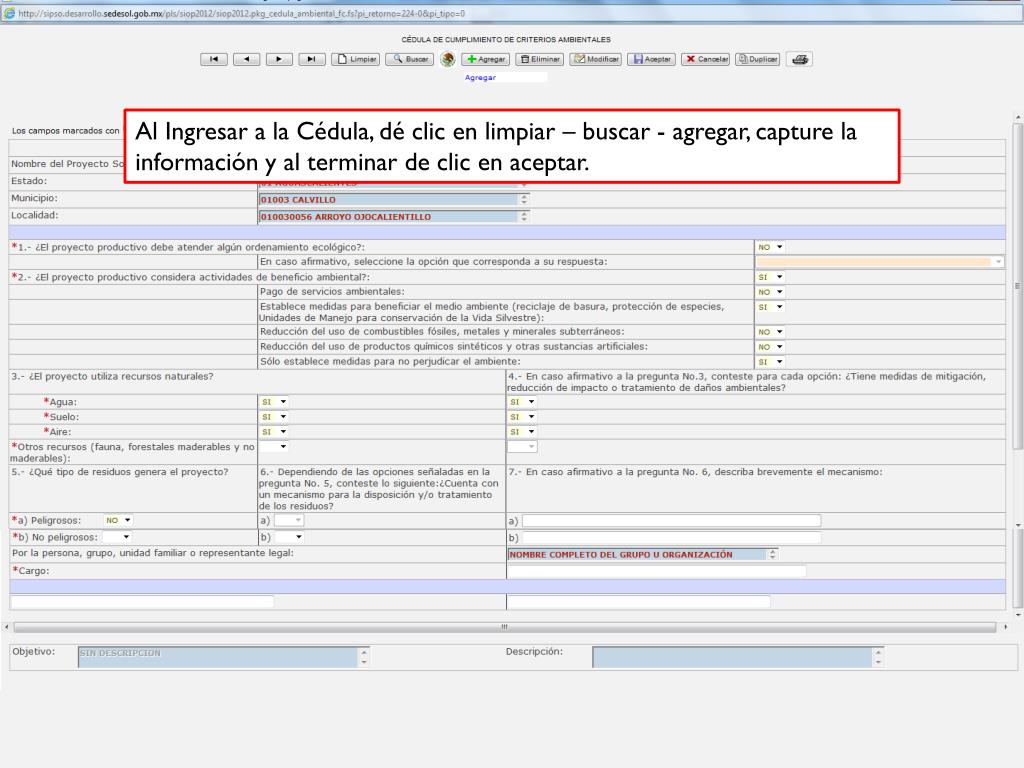Viewport: 1024px width, 768px height.
Task: Jump to last record navigation button
Action: (x=312, y=59)
